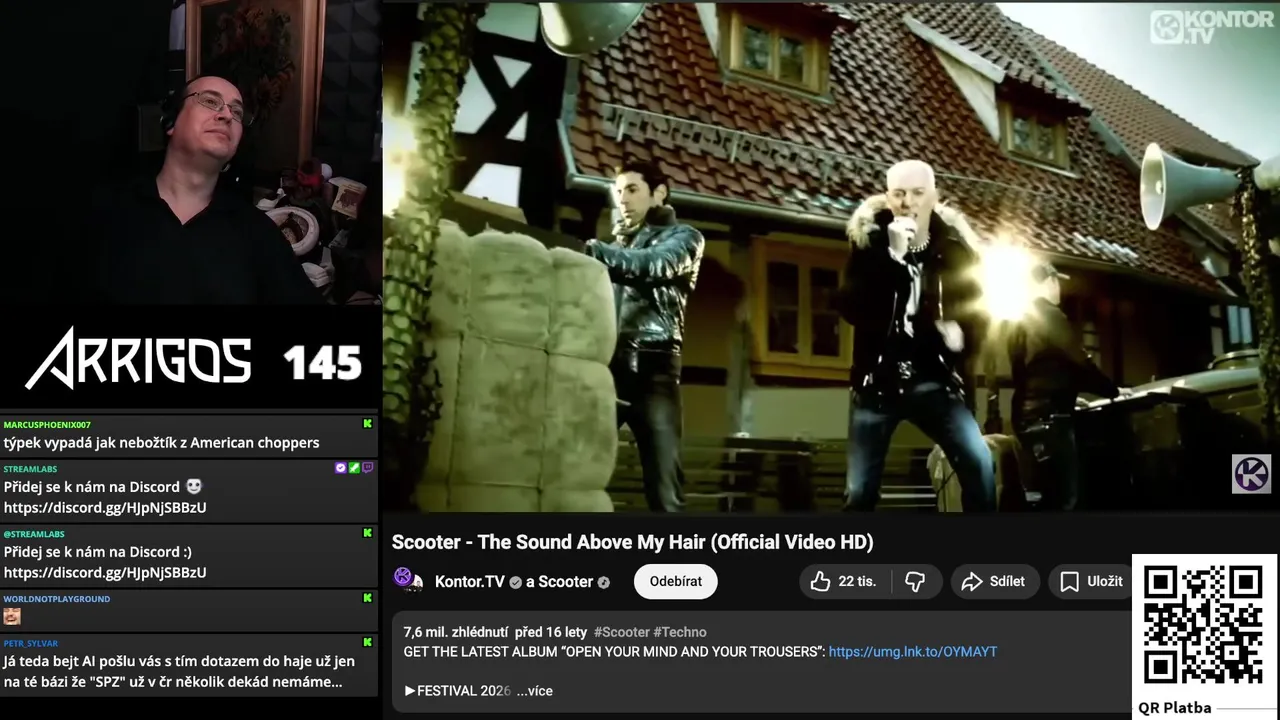Click the video title text
Screen dimensions: 1280x720
(632, 542)
